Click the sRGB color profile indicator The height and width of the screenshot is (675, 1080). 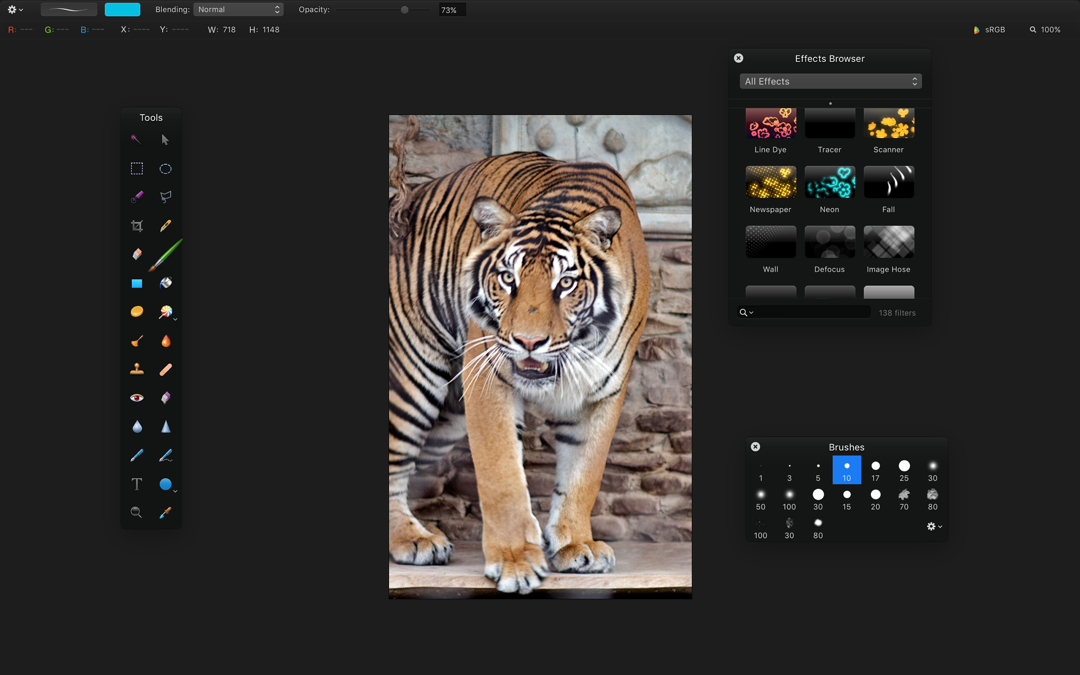[989, 30]
